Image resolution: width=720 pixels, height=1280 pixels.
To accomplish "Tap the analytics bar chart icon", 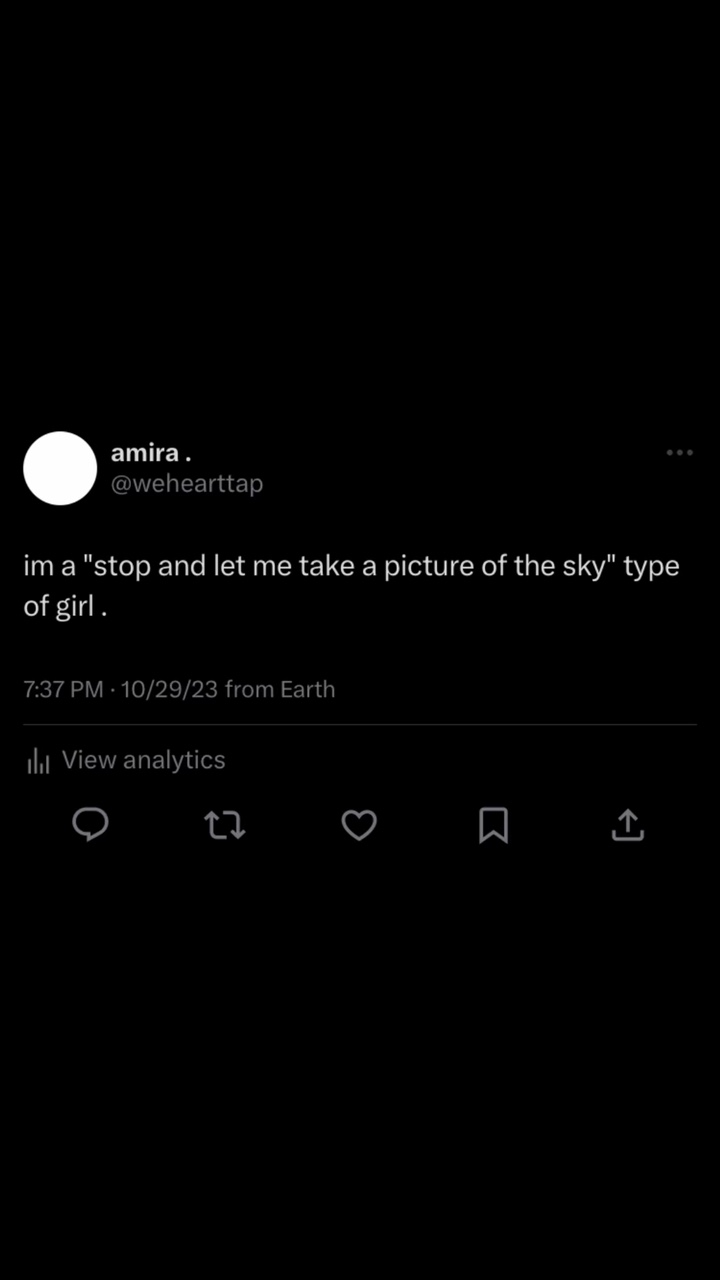I will (38, 761).
